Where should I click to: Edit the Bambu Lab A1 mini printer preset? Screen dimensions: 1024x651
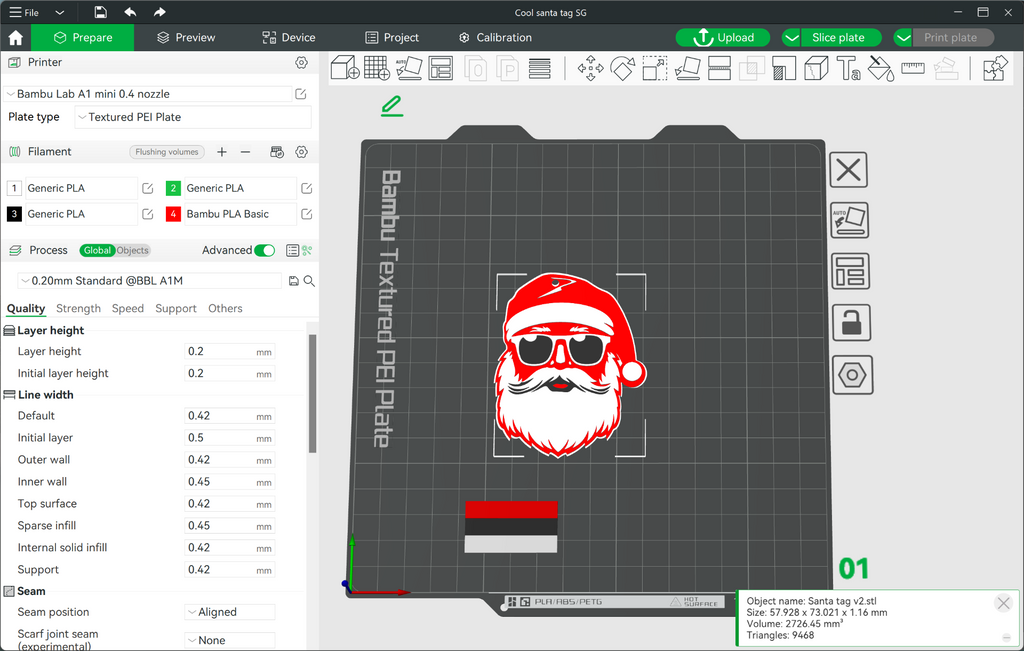pos(300,94)
